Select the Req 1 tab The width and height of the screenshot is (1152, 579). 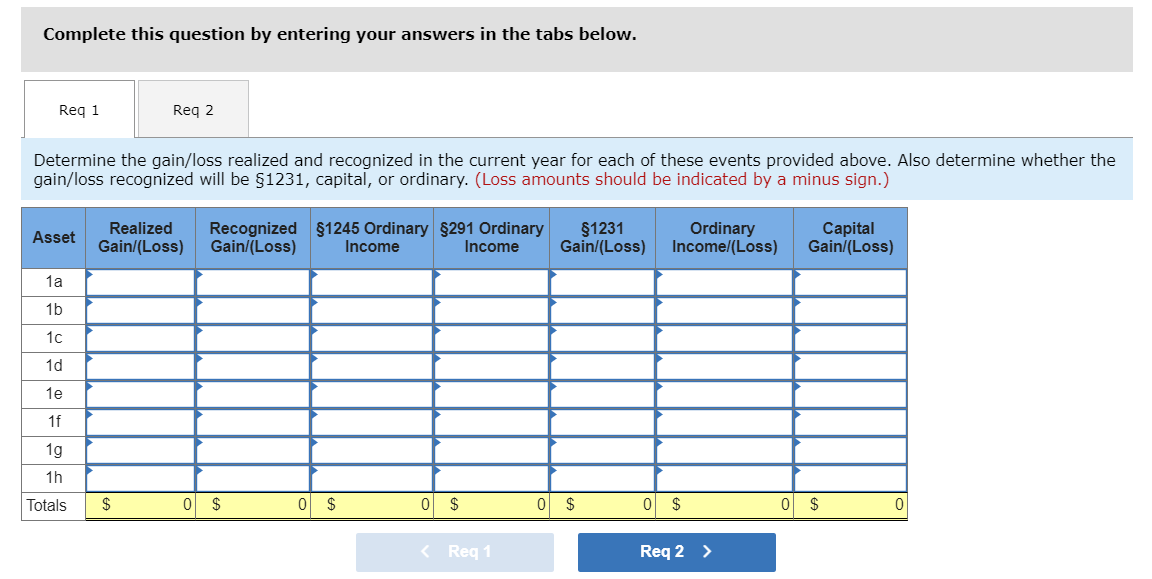[x=78, y=109]
